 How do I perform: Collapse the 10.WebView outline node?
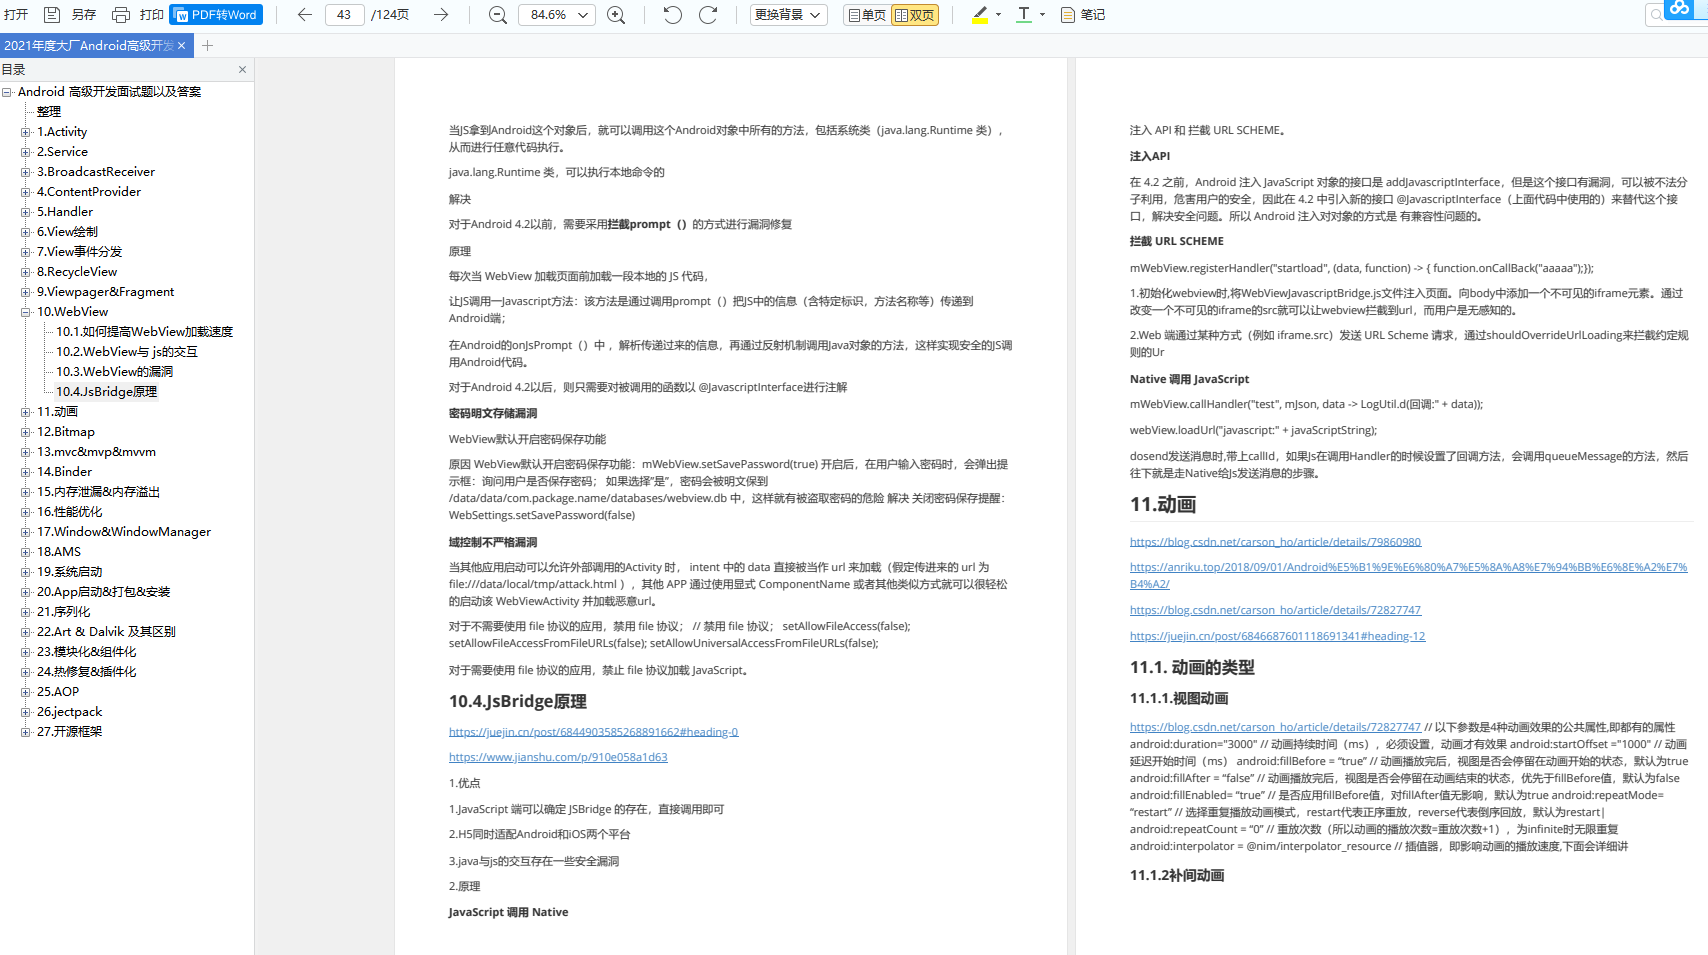coord(26,312)
